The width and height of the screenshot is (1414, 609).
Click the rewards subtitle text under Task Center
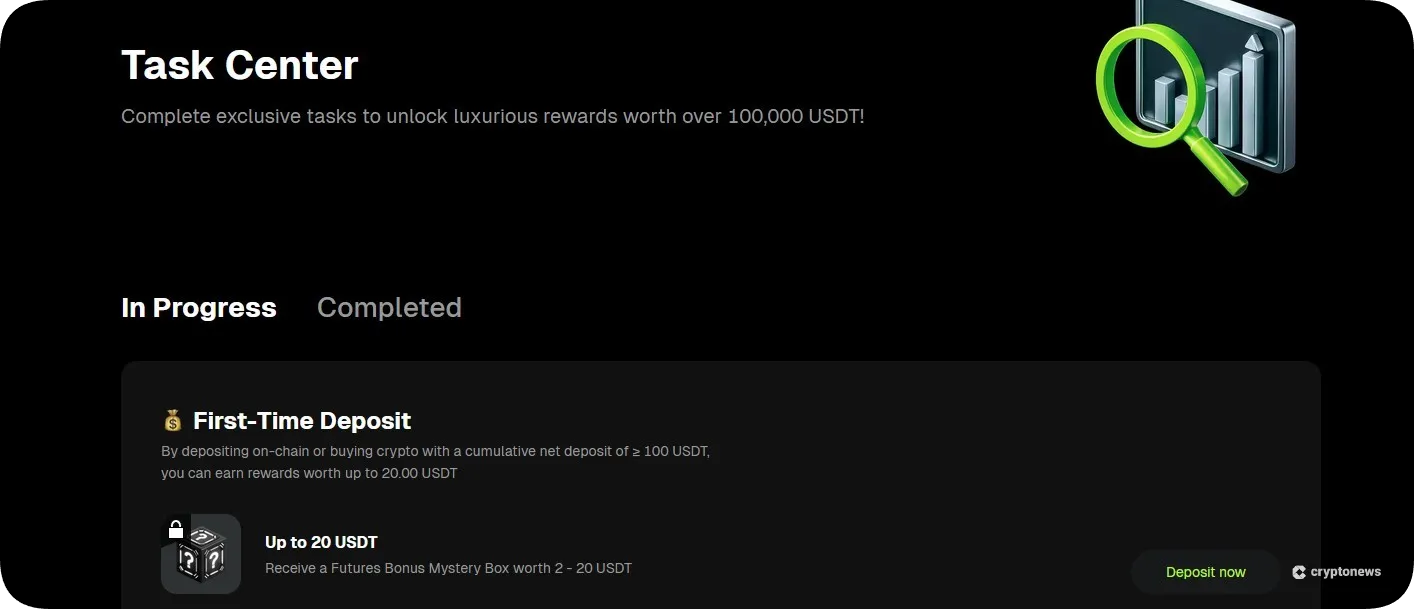point(492,116)
